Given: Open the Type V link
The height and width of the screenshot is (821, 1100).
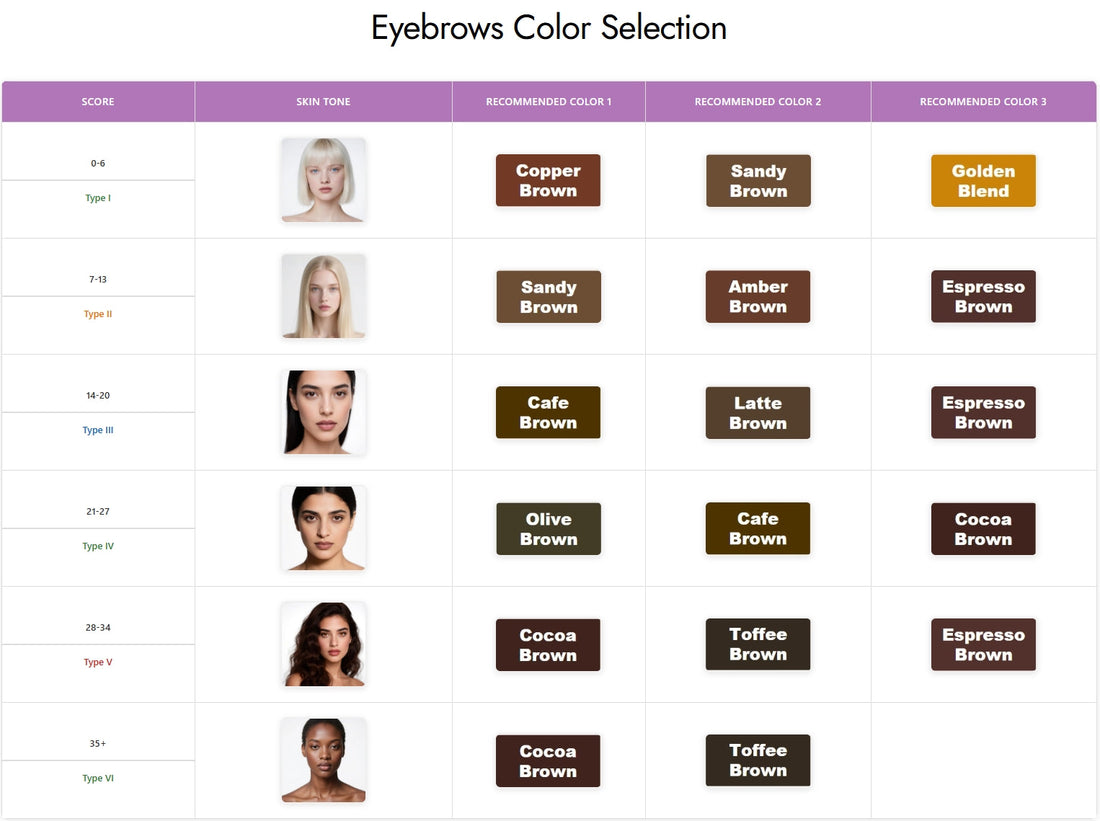Looking at the screenshot, I should point(97,661).
